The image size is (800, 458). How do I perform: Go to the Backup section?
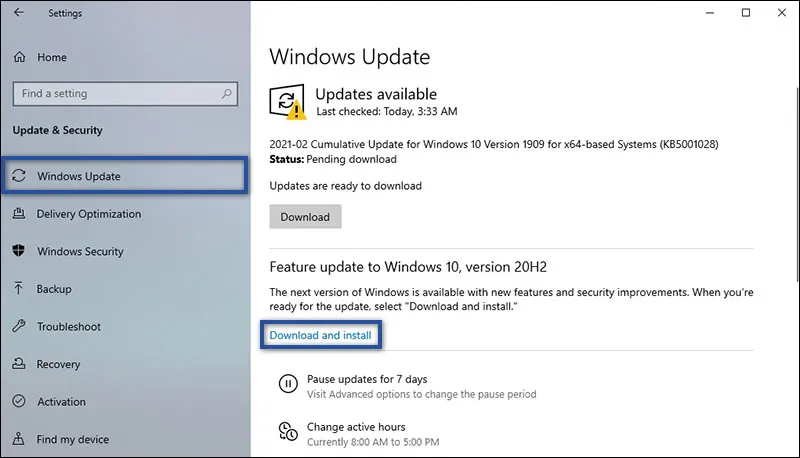124,289
